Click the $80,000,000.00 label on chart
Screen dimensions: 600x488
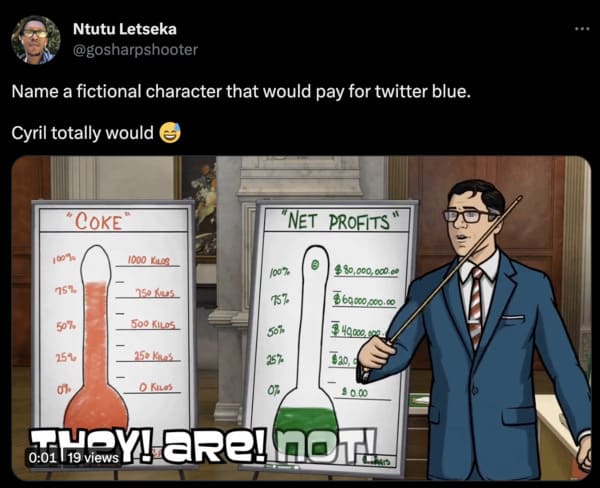point(367,272)
